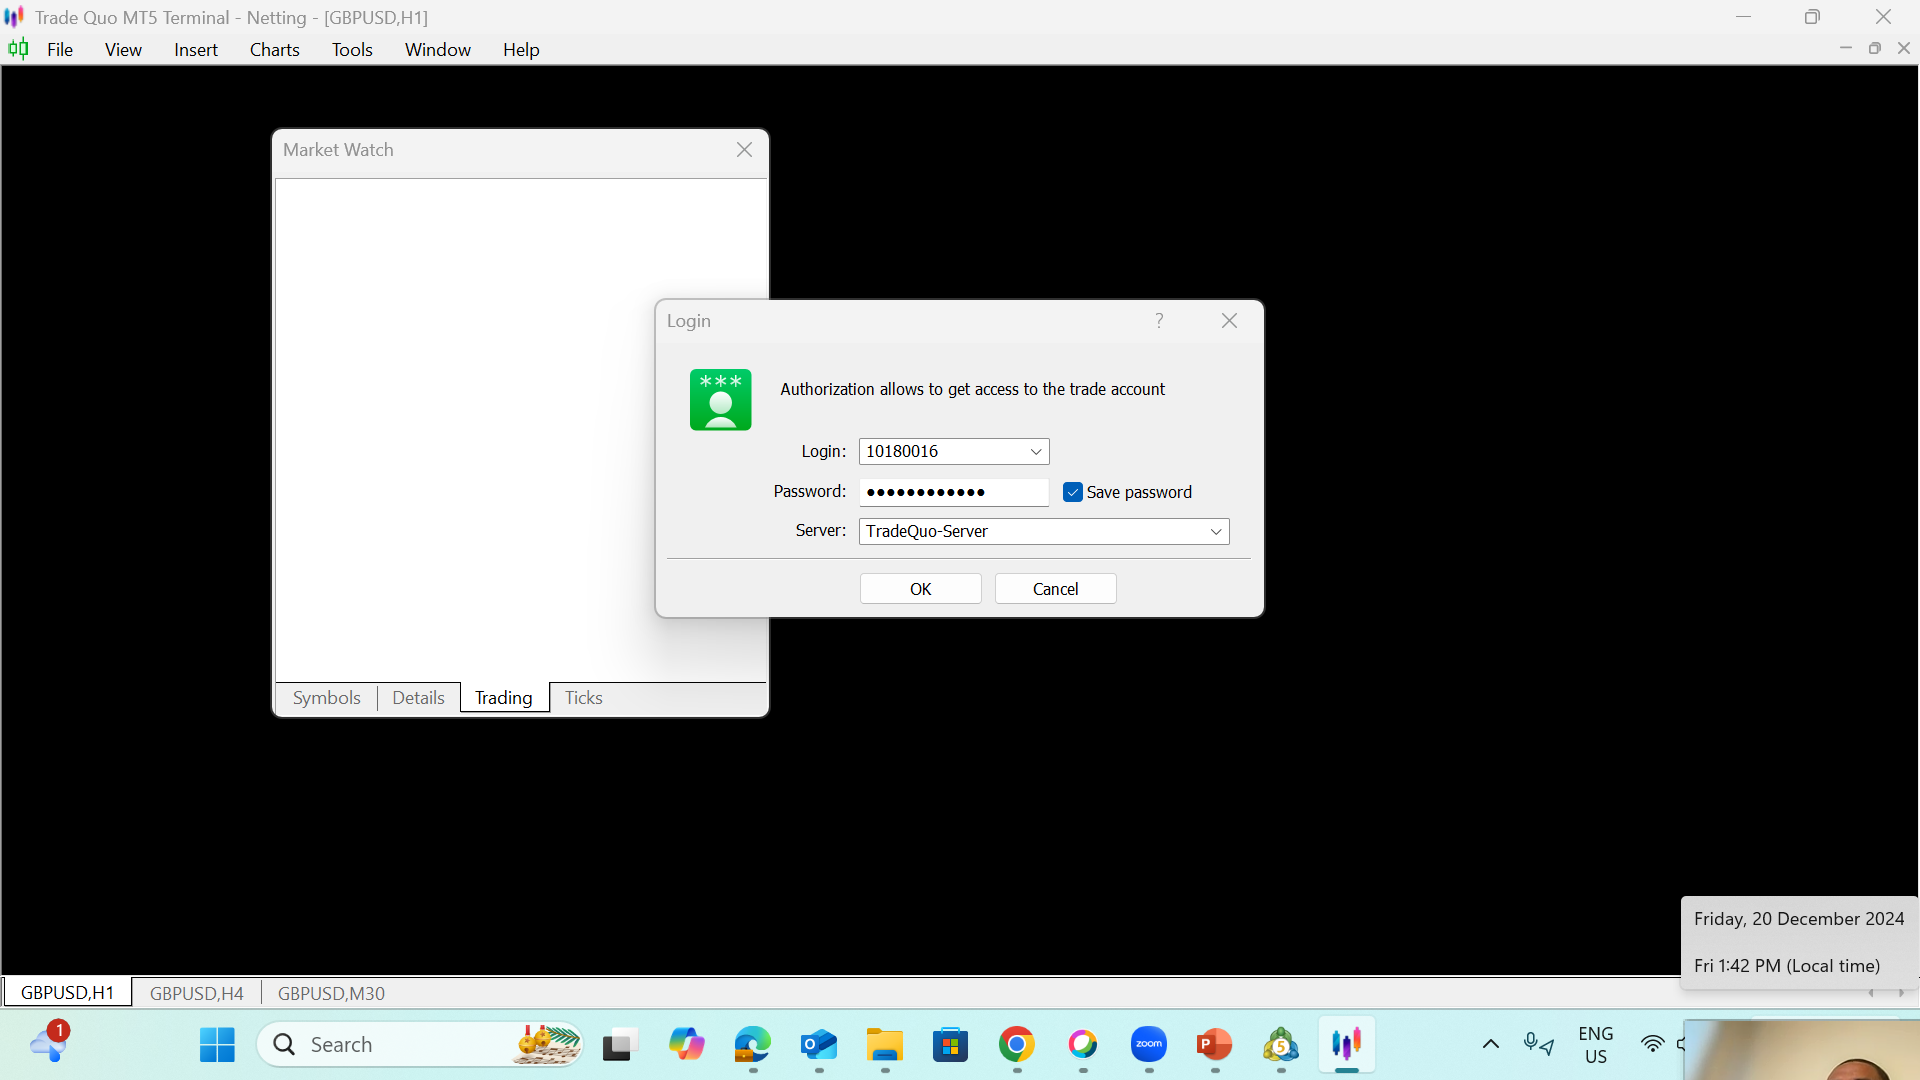
Task: Click the Windows taskbar Search box
Action: pos(420,1045)
